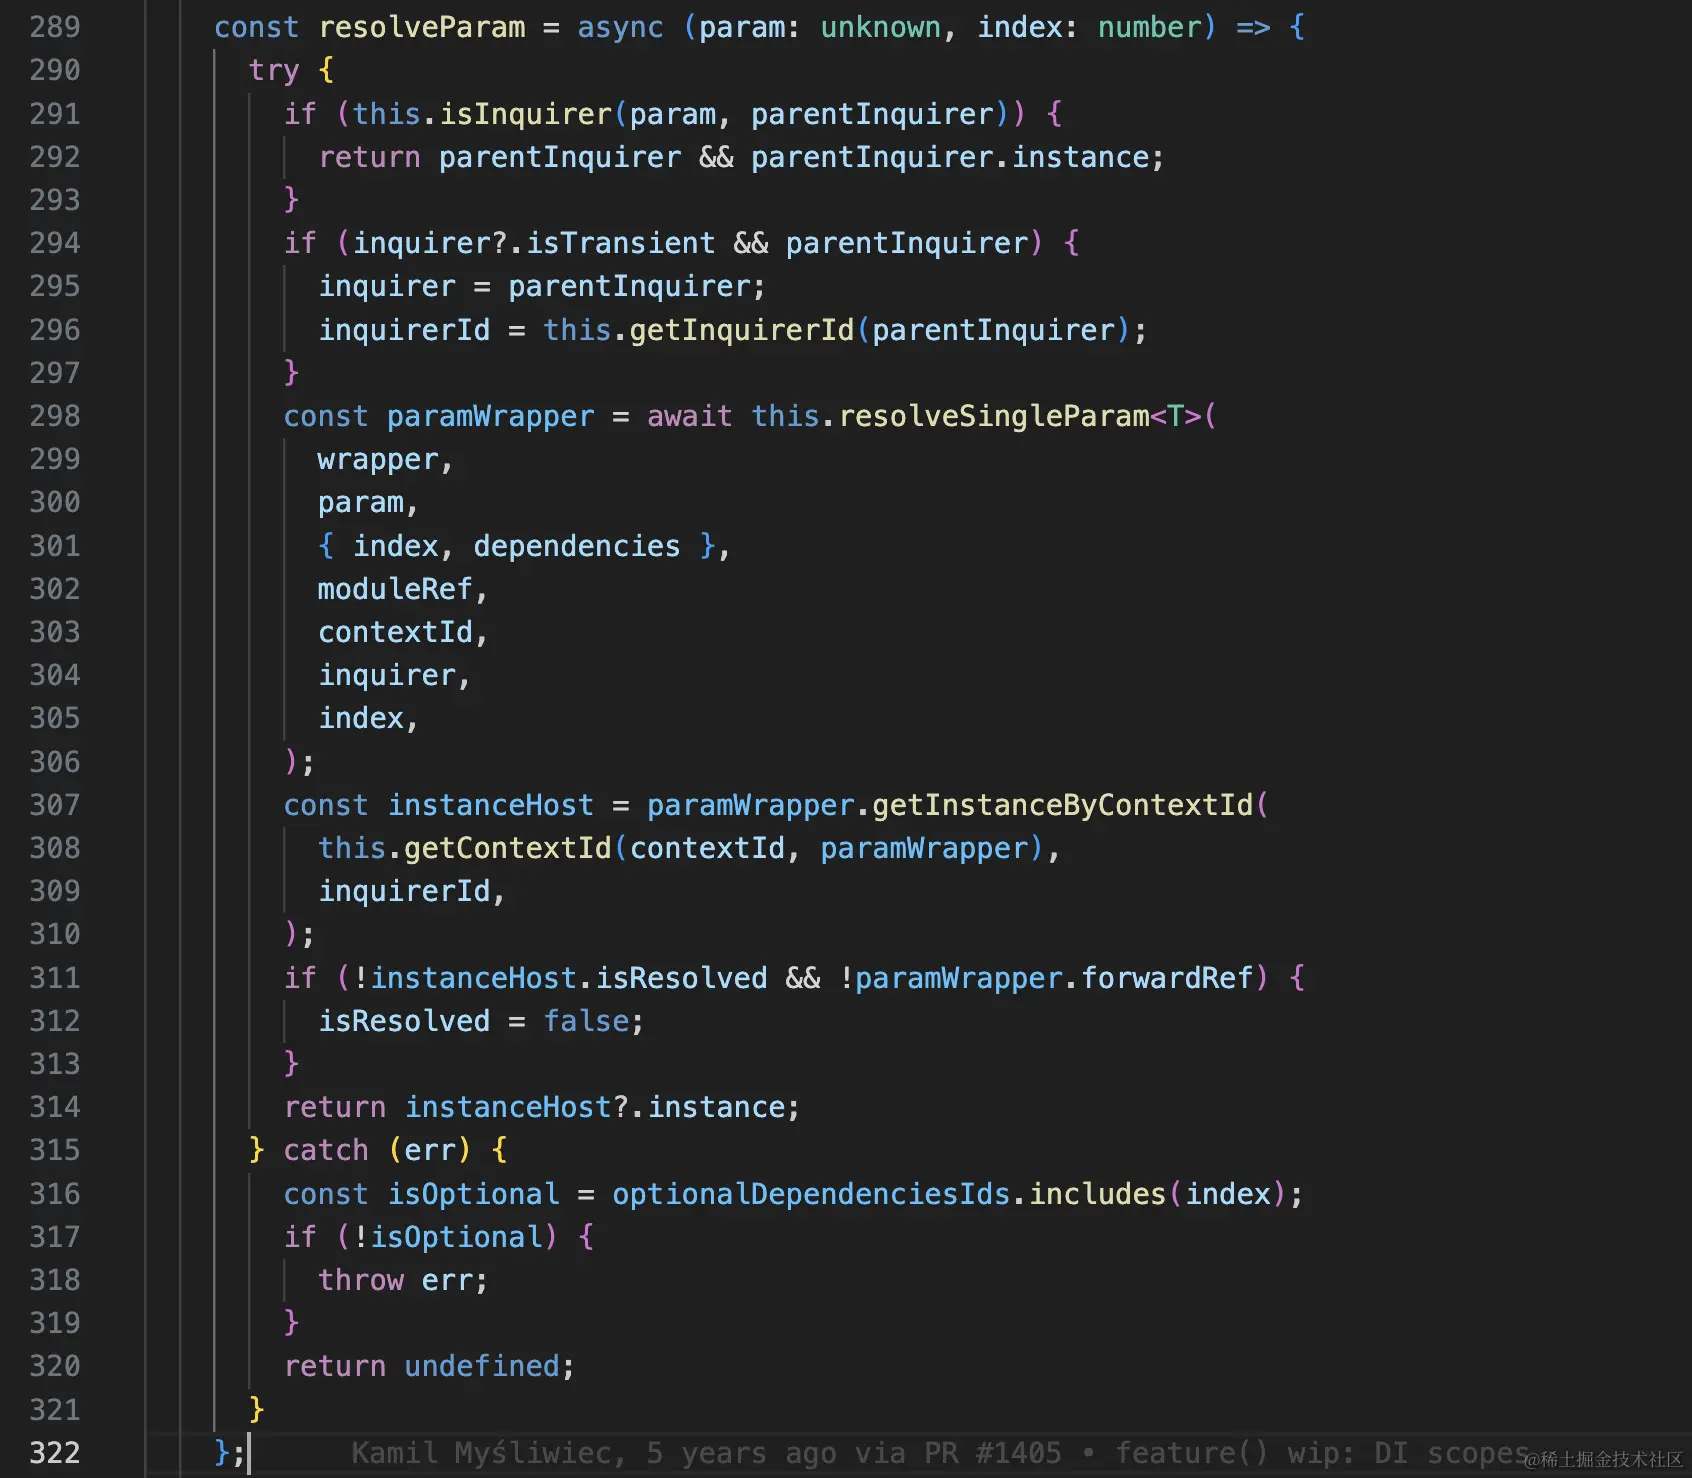The image size is (1692, 1478).
Task: Click the !isOptional condition on line 317
Action: (447, 1237)
